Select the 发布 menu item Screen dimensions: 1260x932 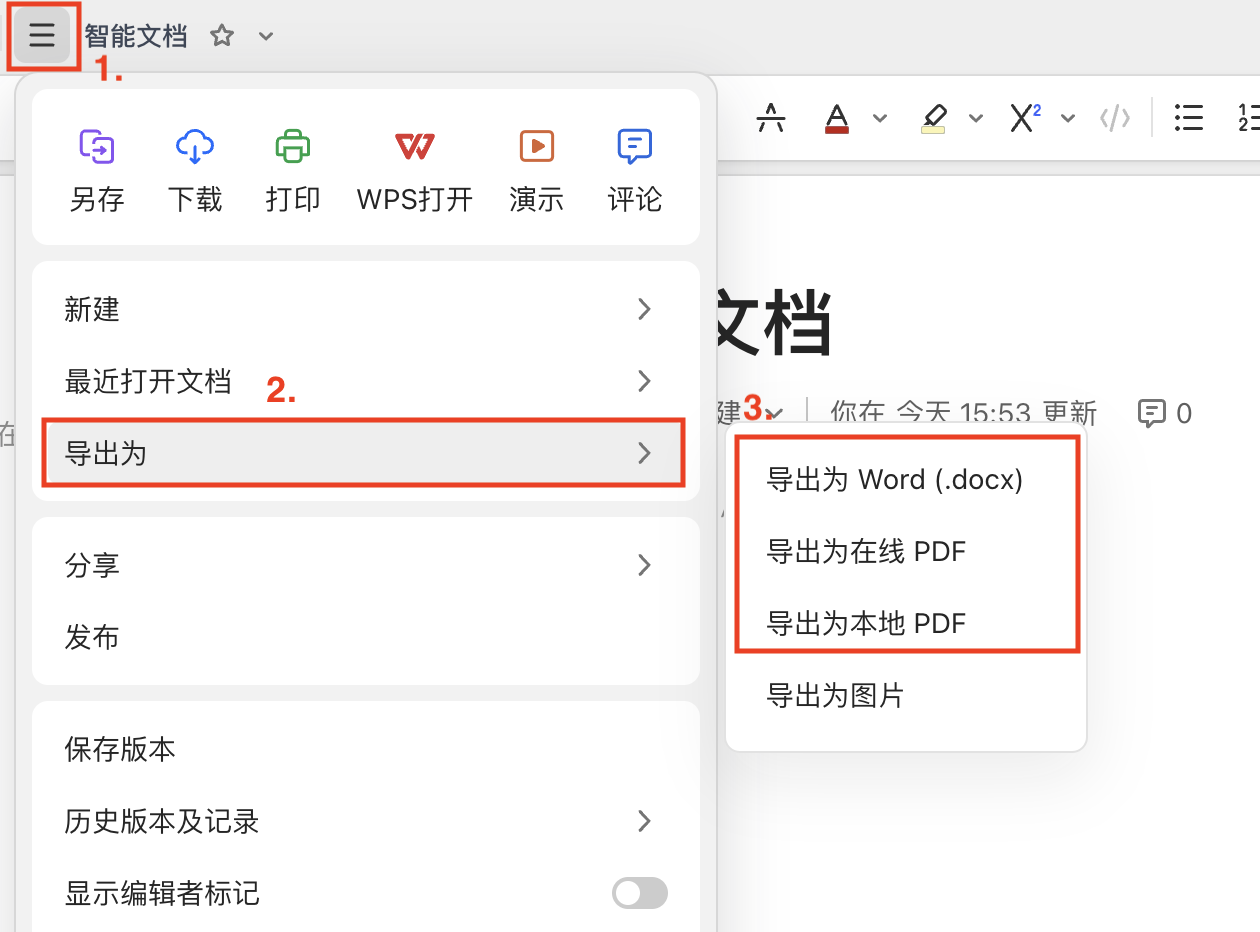tap(365, 637)
